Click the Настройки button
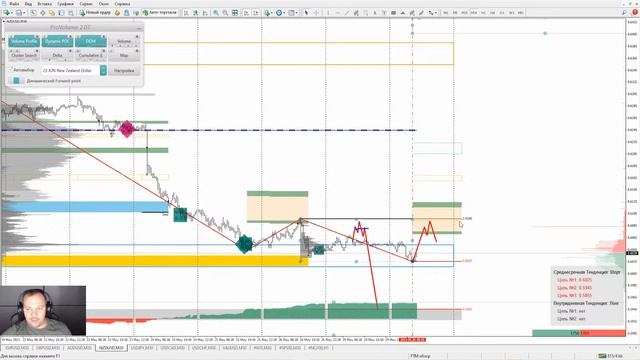 124,71
